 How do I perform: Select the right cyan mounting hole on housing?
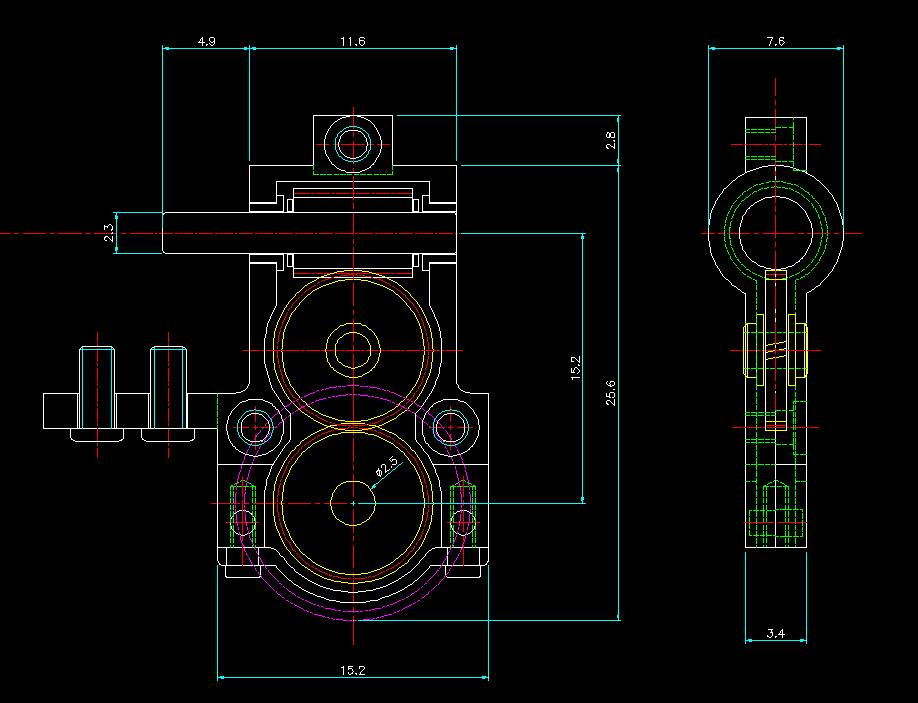click(x=450, y=426)
